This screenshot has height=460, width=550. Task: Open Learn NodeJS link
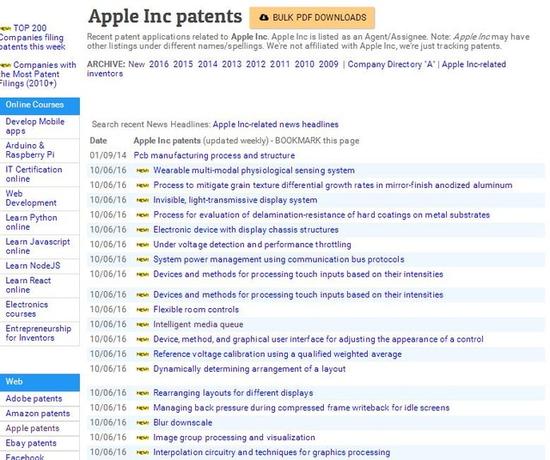point(33,266)
